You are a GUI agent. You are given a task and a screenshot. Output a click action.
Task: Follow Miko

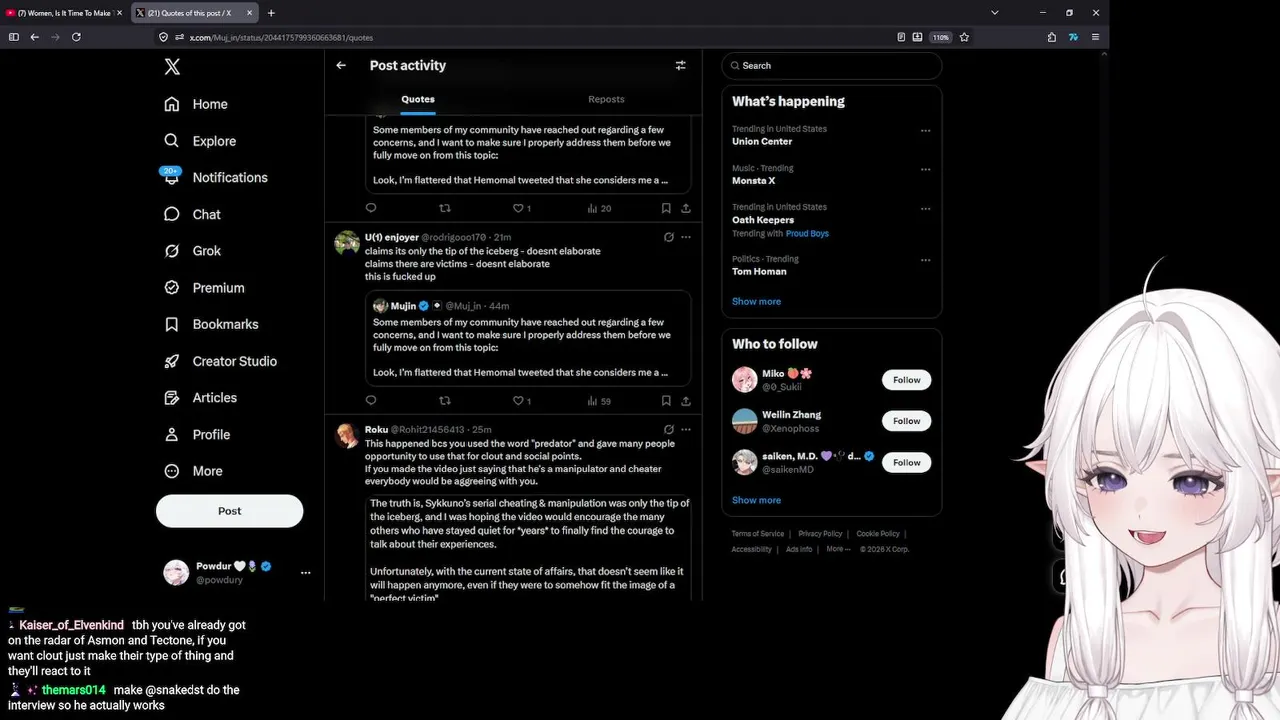click(907, 380)
